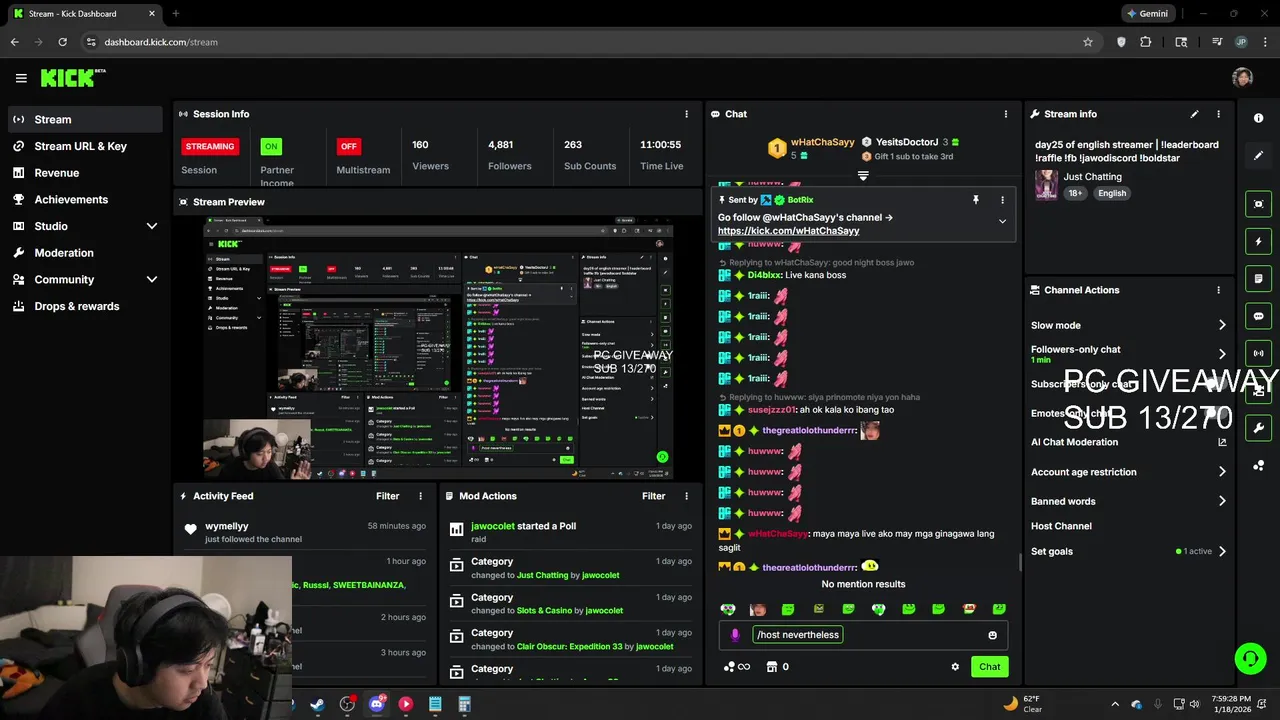
Task: Select the first emote in the quick emote row
Action: (x=728, y=609)
